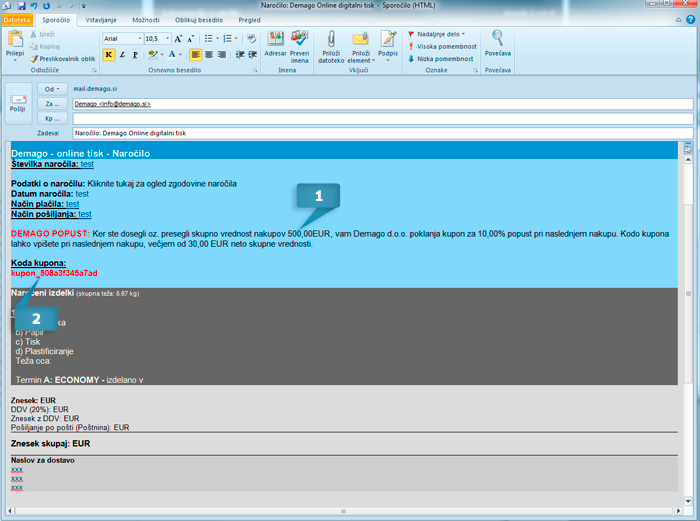This screenshot has width=700, height=521.
Task: Send the email with Pošlji
Action: click(x=18, y=103)
